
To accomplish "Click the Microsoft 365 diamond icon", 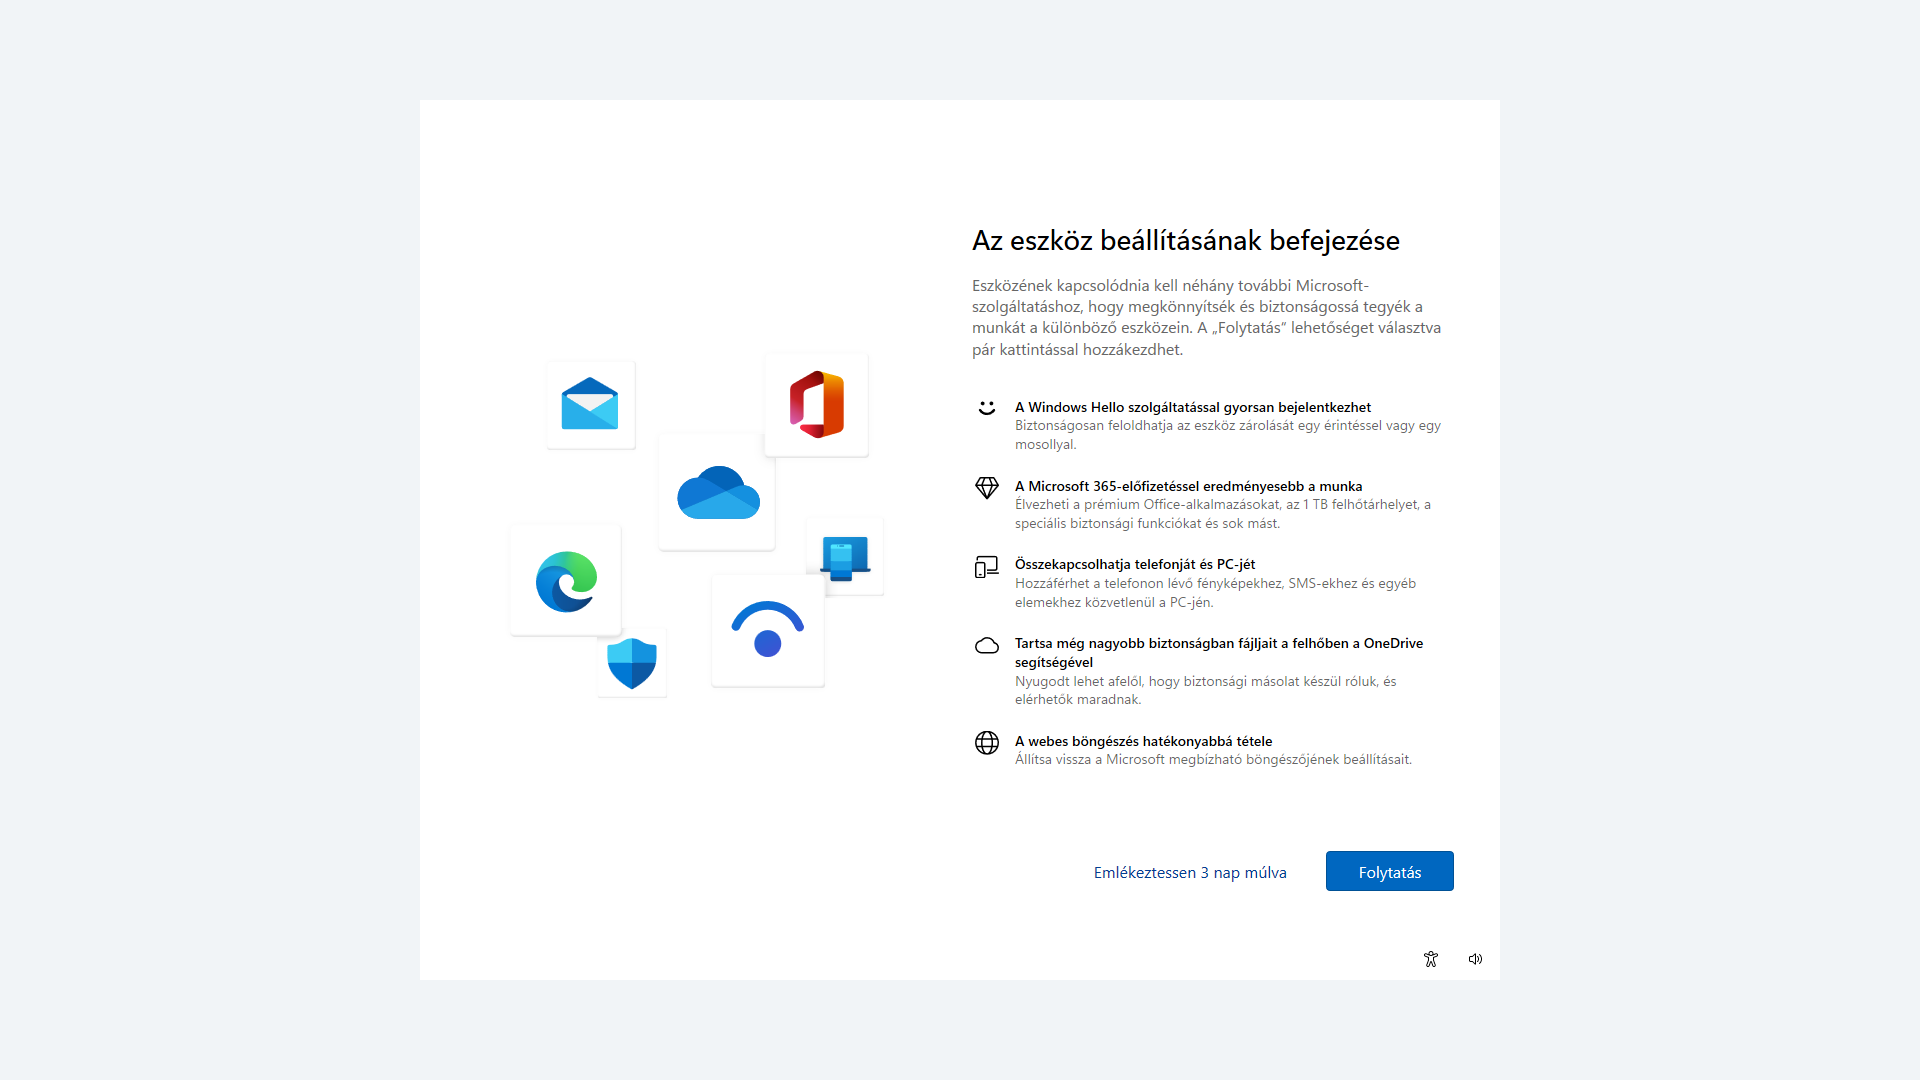I will tap(987, 487).
